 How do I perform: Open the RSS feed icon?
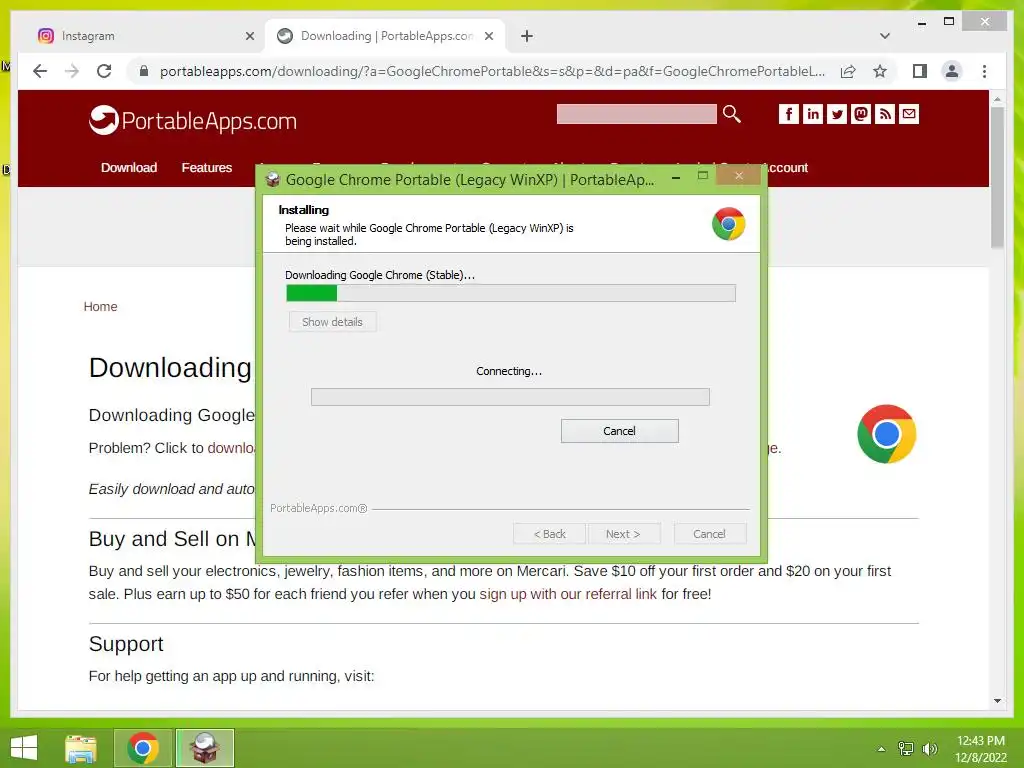click(x=885, y=114)
